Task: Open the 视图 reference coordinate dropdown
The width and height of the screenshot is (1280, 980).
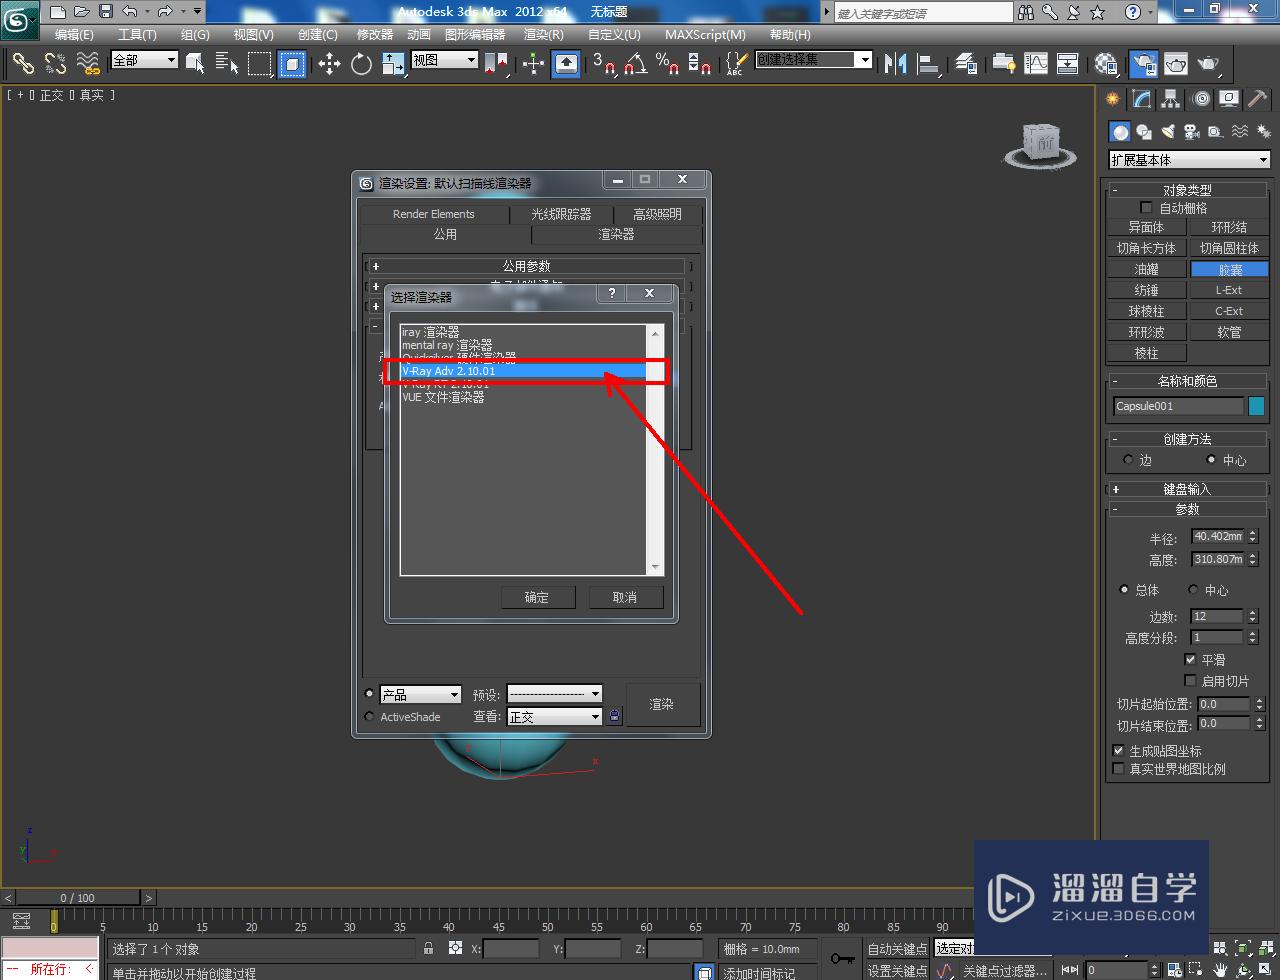Action: click(x=445, y=60)
